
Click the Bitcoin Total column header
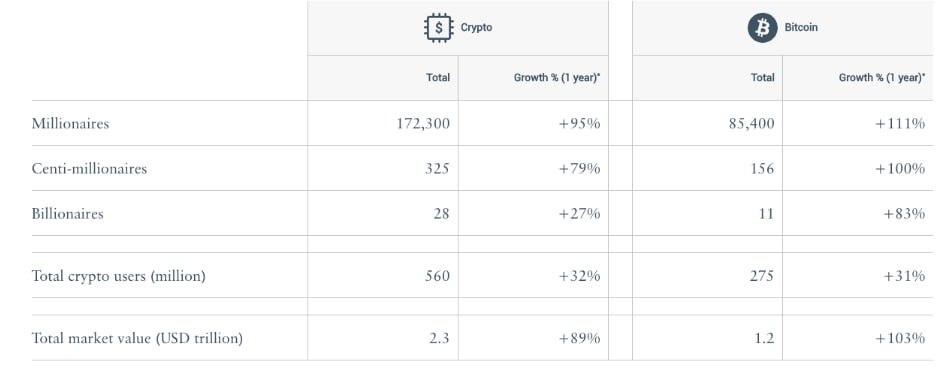tap(762, 78)
